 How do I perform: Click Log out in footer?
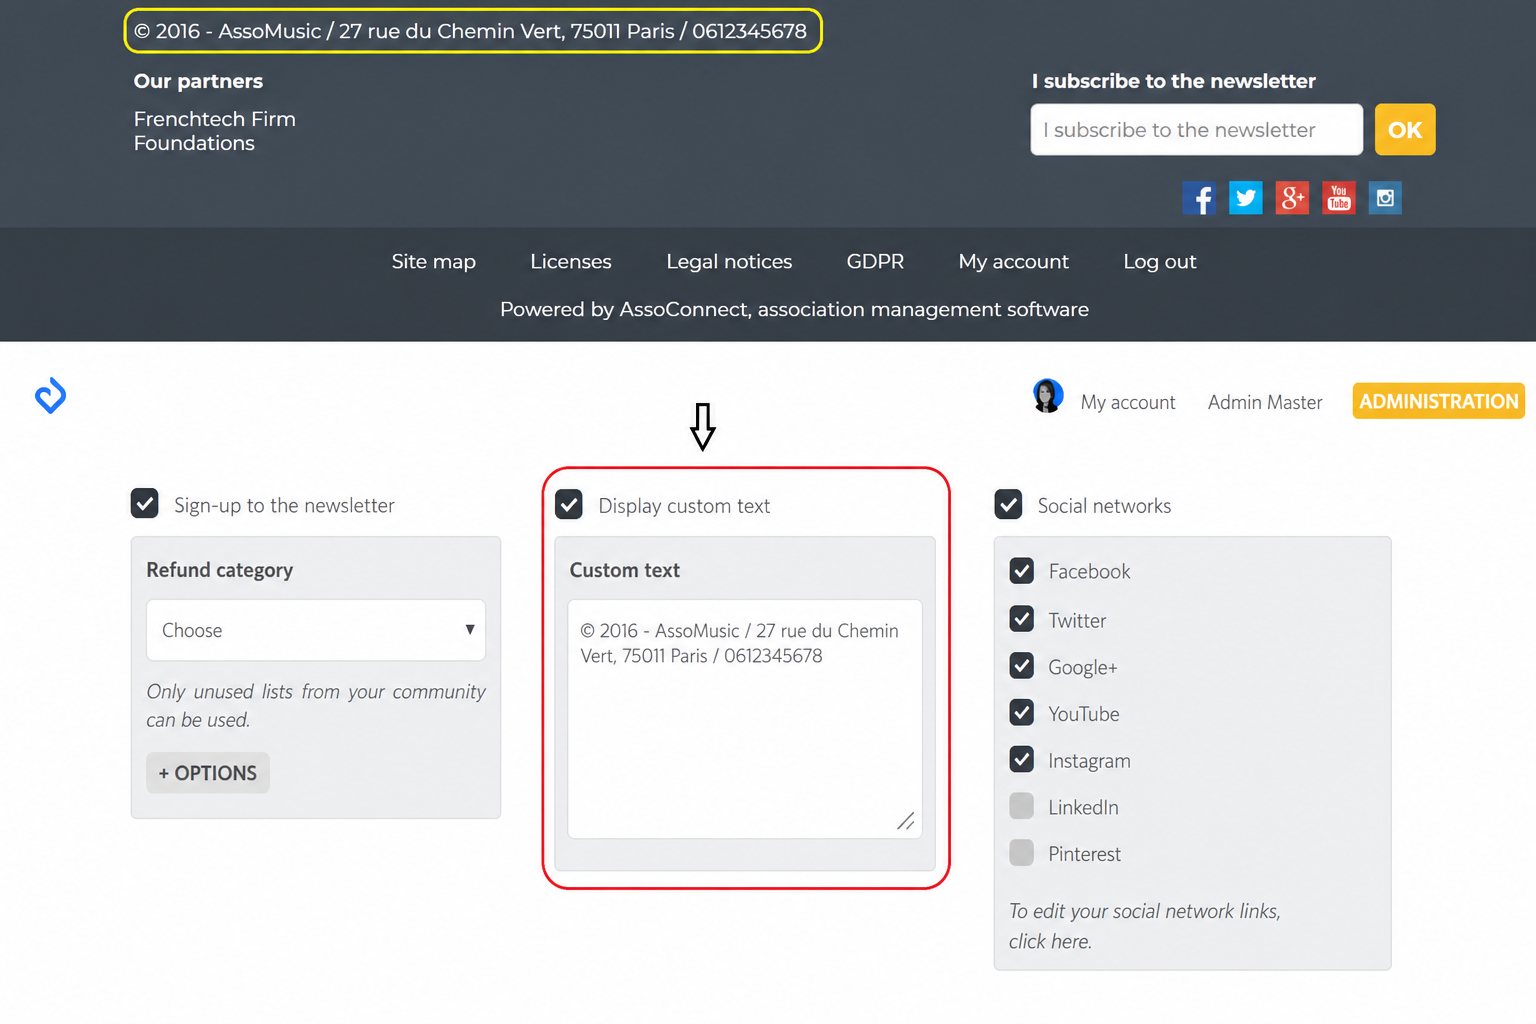(x=1160, y=262)
